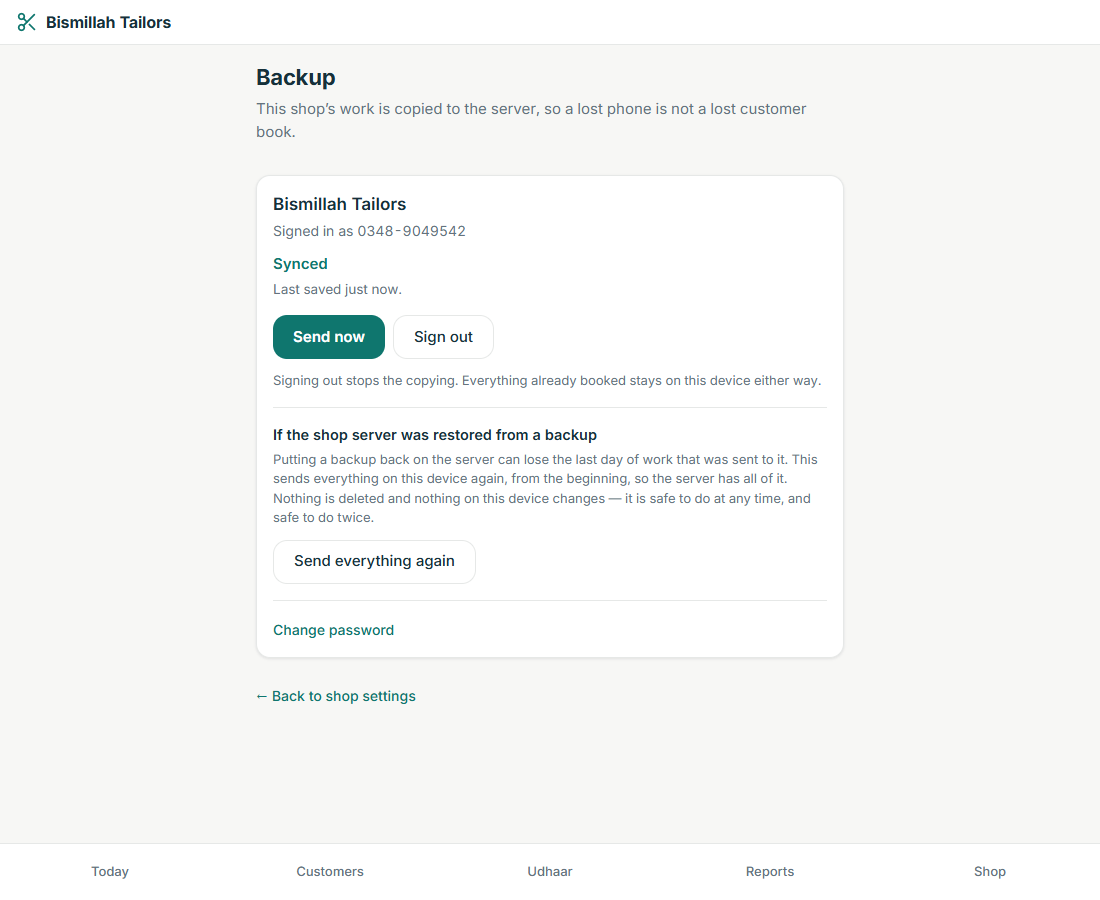Viewport: 1100px width, 900px height.
Task: Switch to the Customers tab
Action: click(330, 871)
